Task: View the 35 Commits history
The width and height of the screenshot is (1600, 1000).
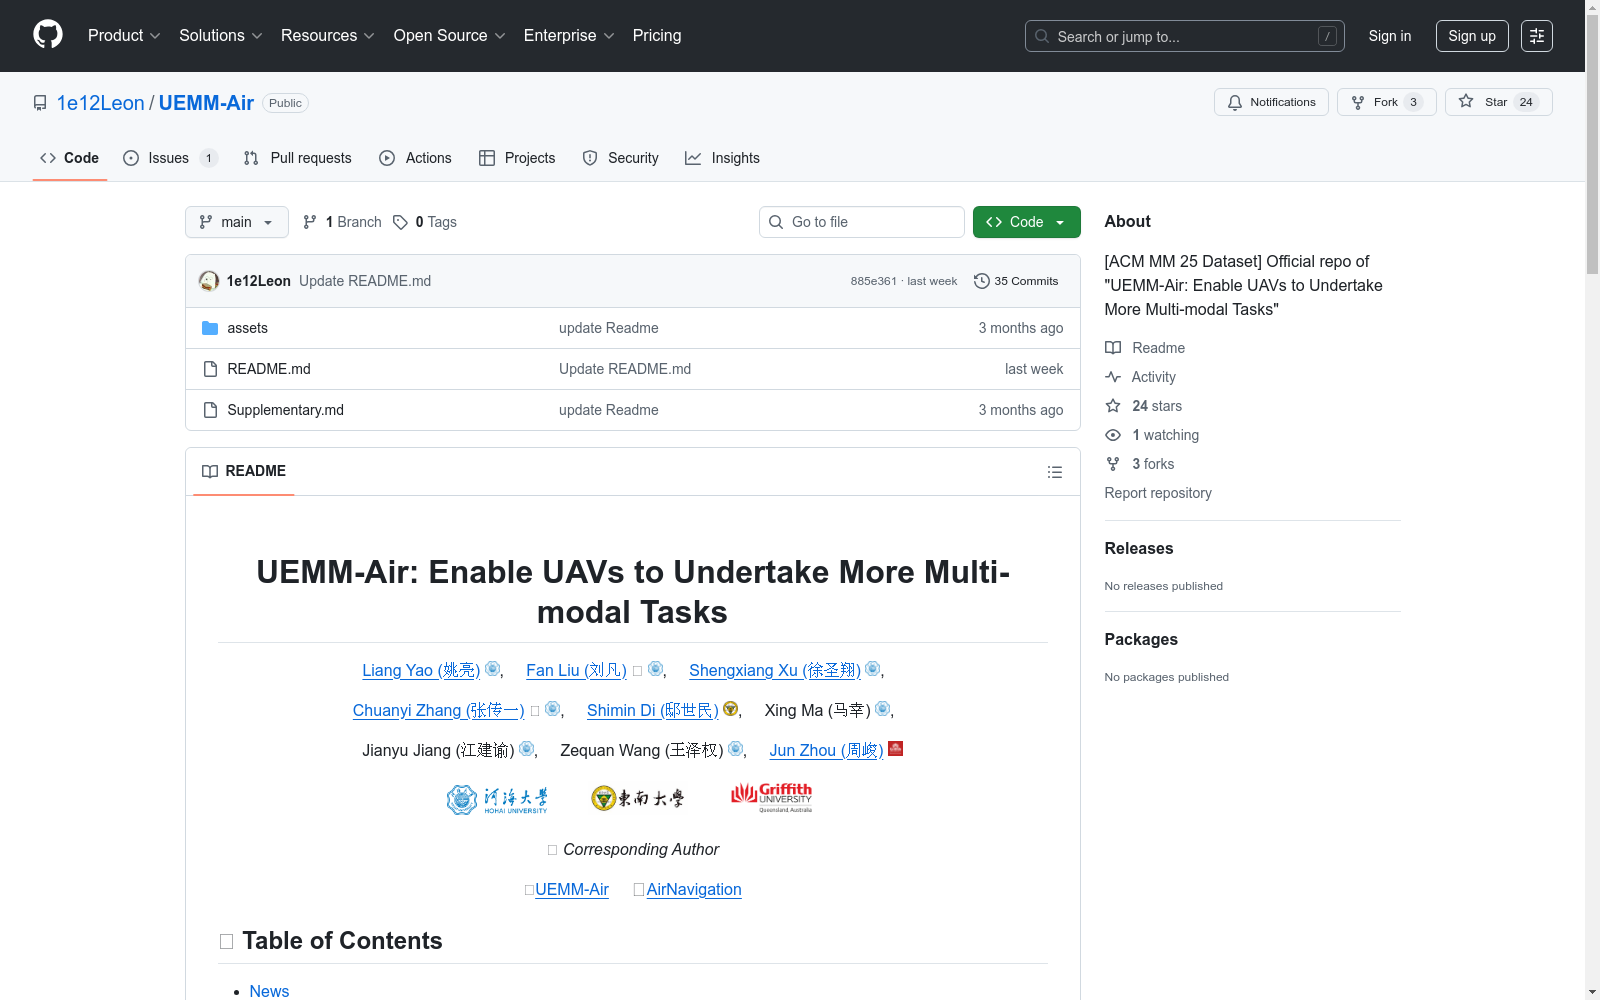Action: tap(1016, 281)
